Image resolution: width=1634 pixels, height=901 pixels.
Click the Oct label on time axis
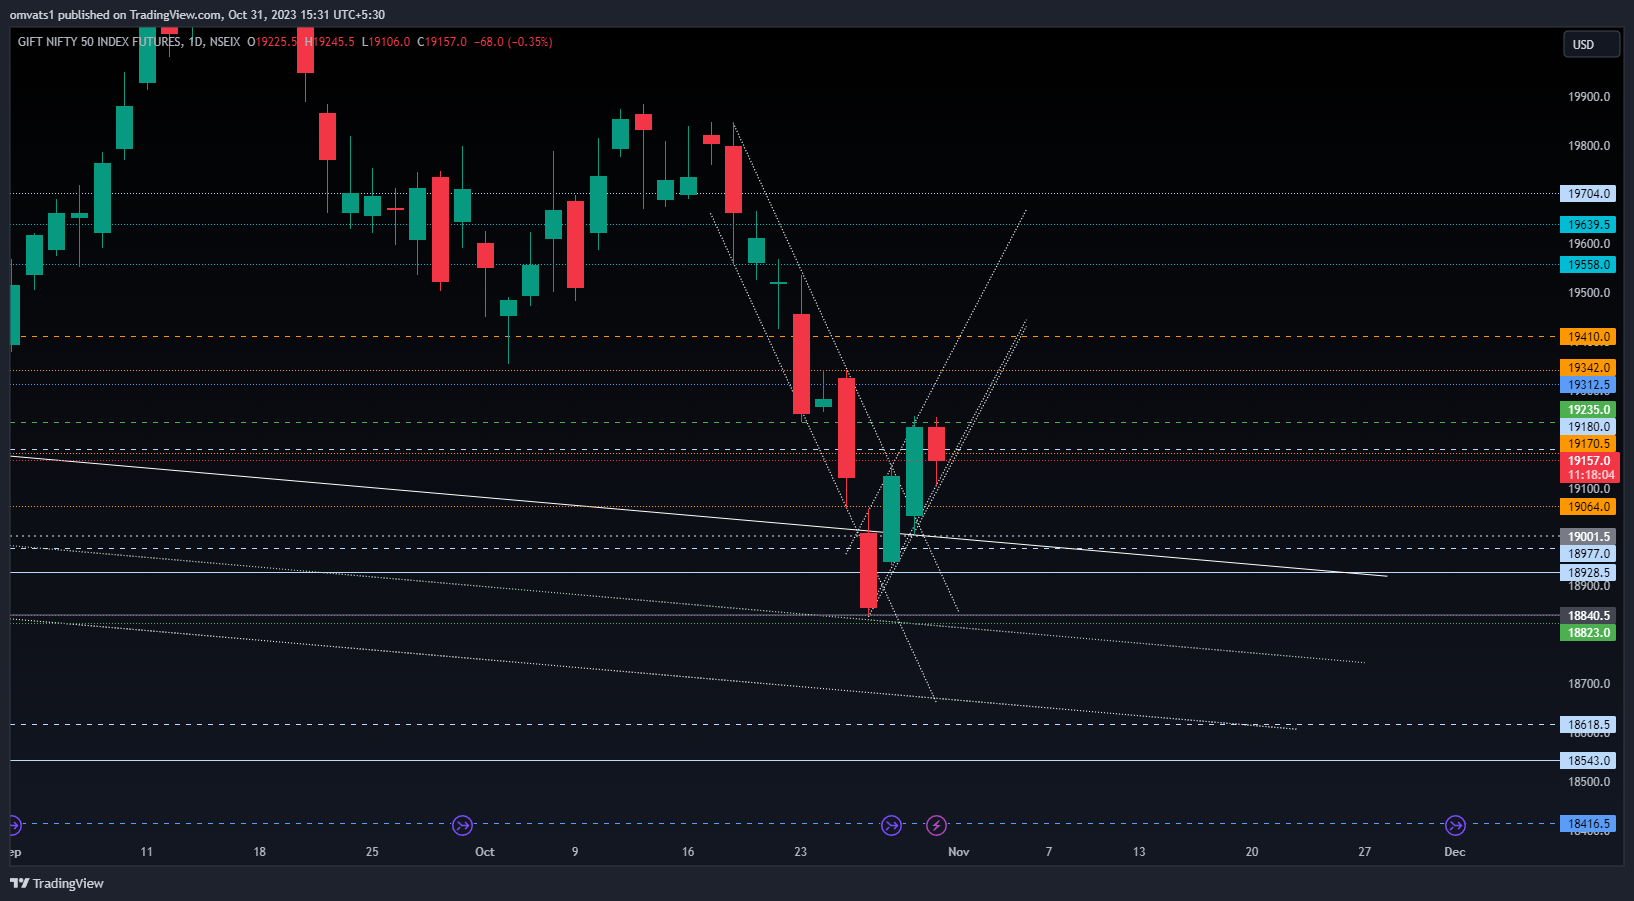(485, 852)
